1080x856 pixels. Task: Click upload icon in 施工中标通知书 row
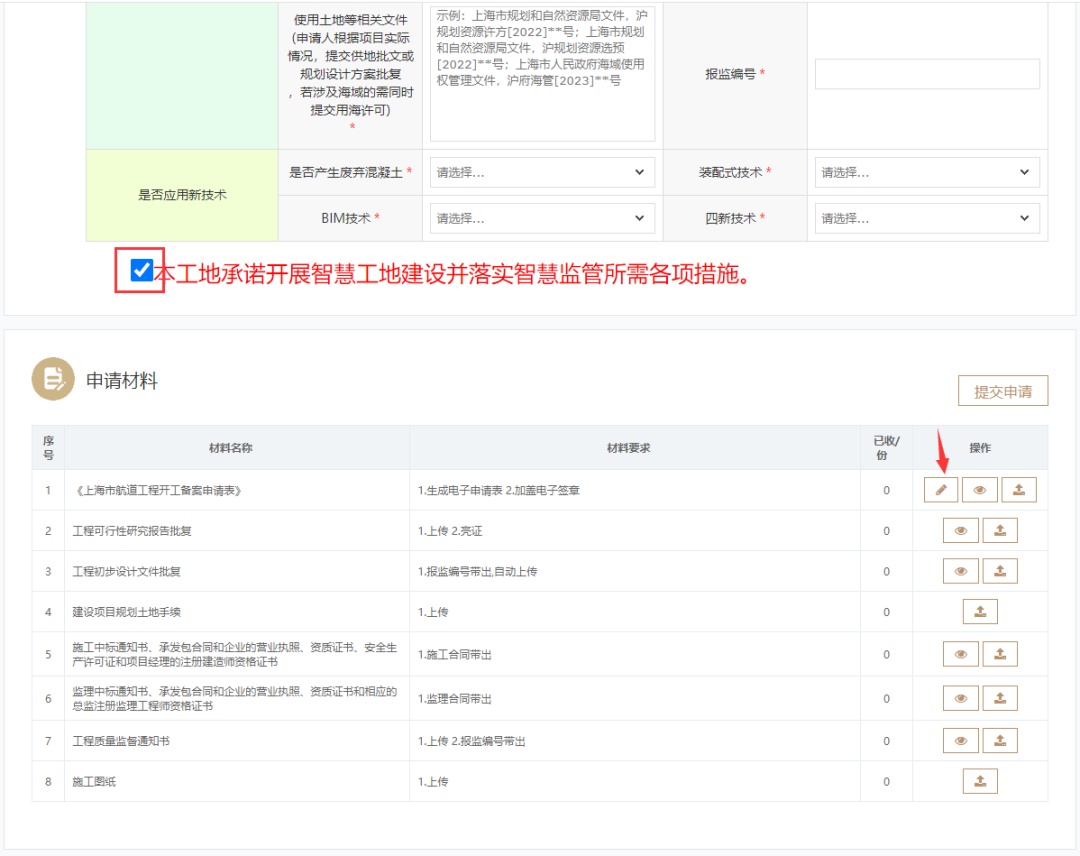999,654
